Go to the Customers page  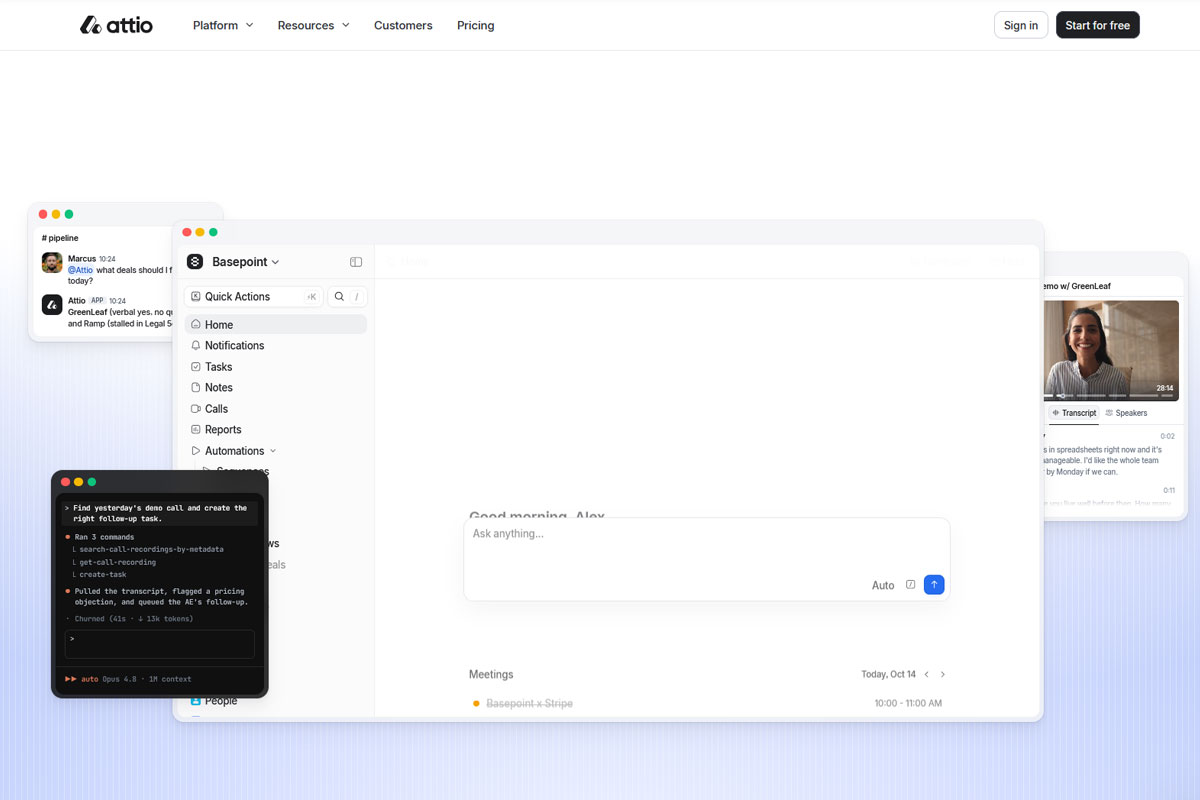pos(403,25)
